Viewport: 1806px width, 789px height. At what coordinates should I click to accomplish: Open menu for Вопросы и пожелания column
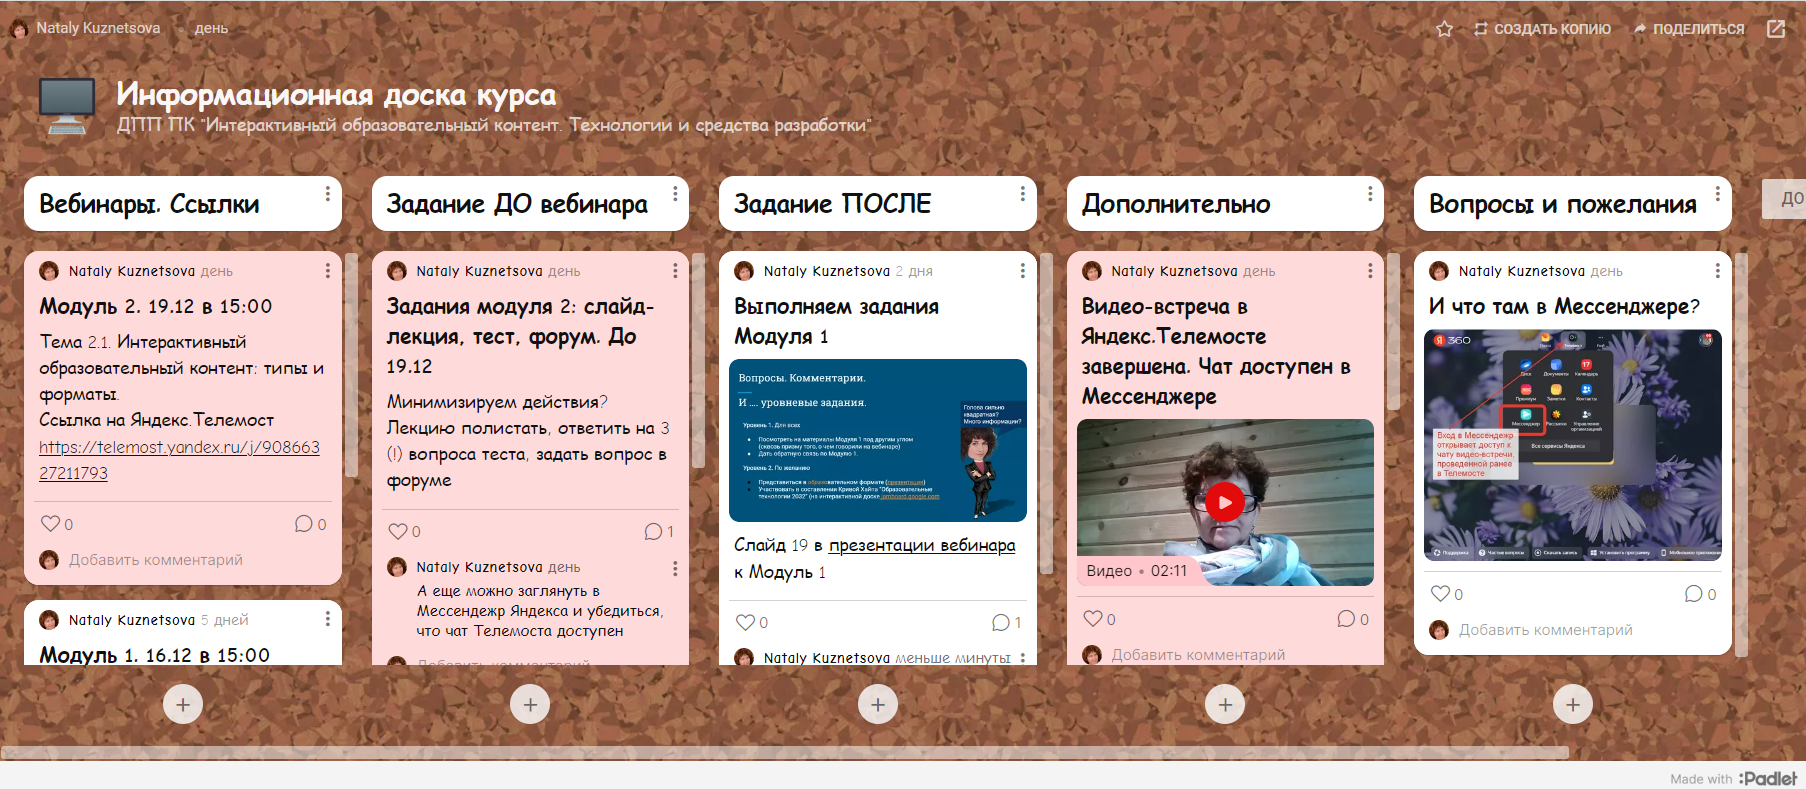[x=1717, y=194]
